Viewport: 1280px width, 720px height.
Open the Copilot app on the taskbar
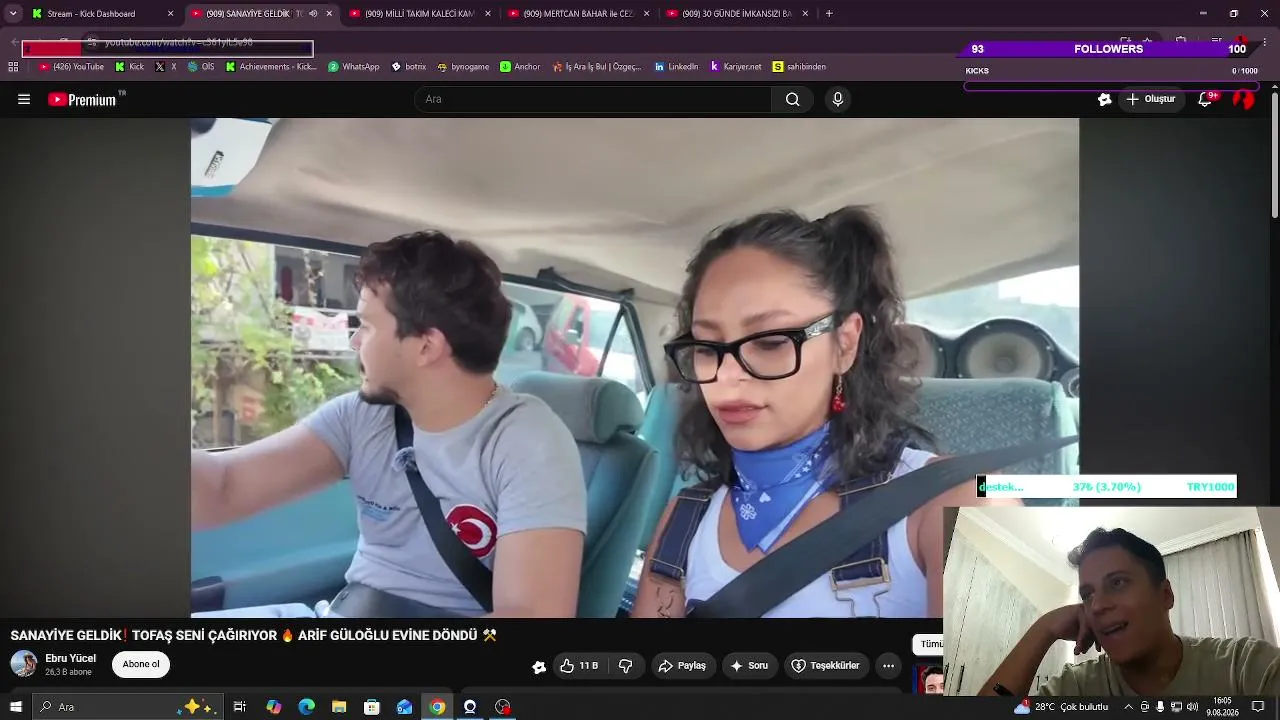[274, 707]
